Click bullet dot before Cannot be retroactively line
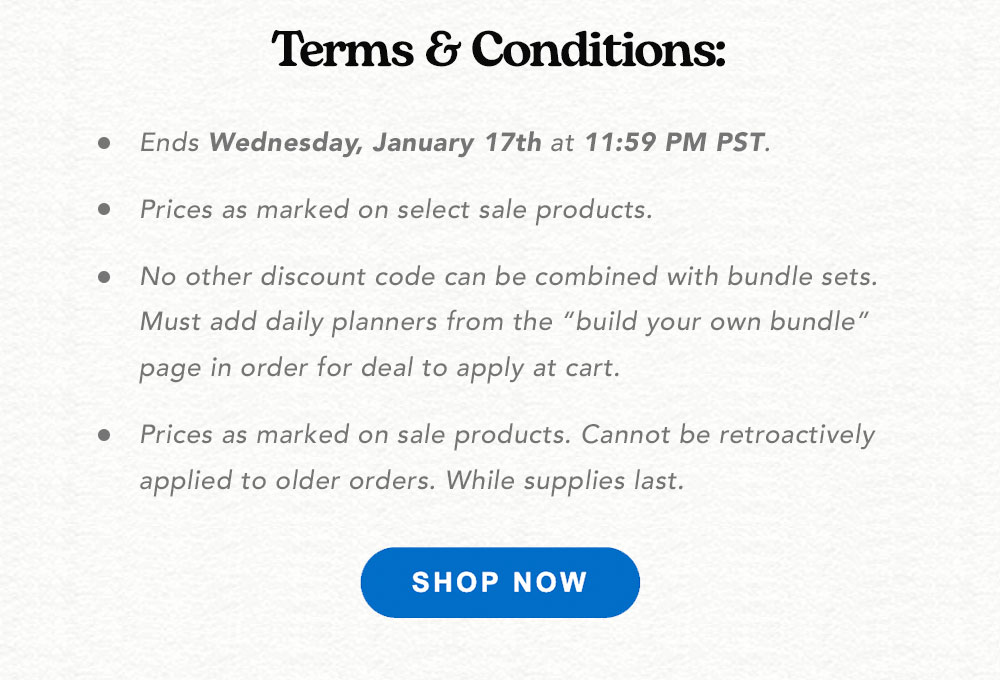The width and height of the screenshot is (1000, 680). click(x=104, y=435)
